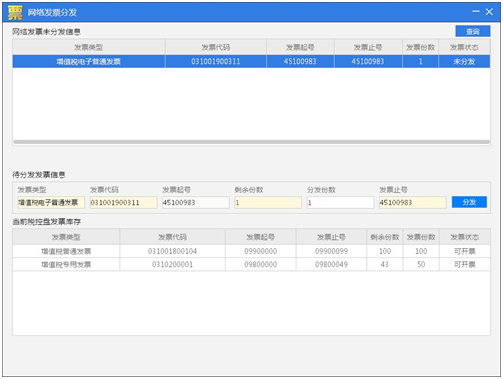This screenshot has height=379, width=503.
Task: Click top table 发票份数 cell 1
Action: point(420,61)
